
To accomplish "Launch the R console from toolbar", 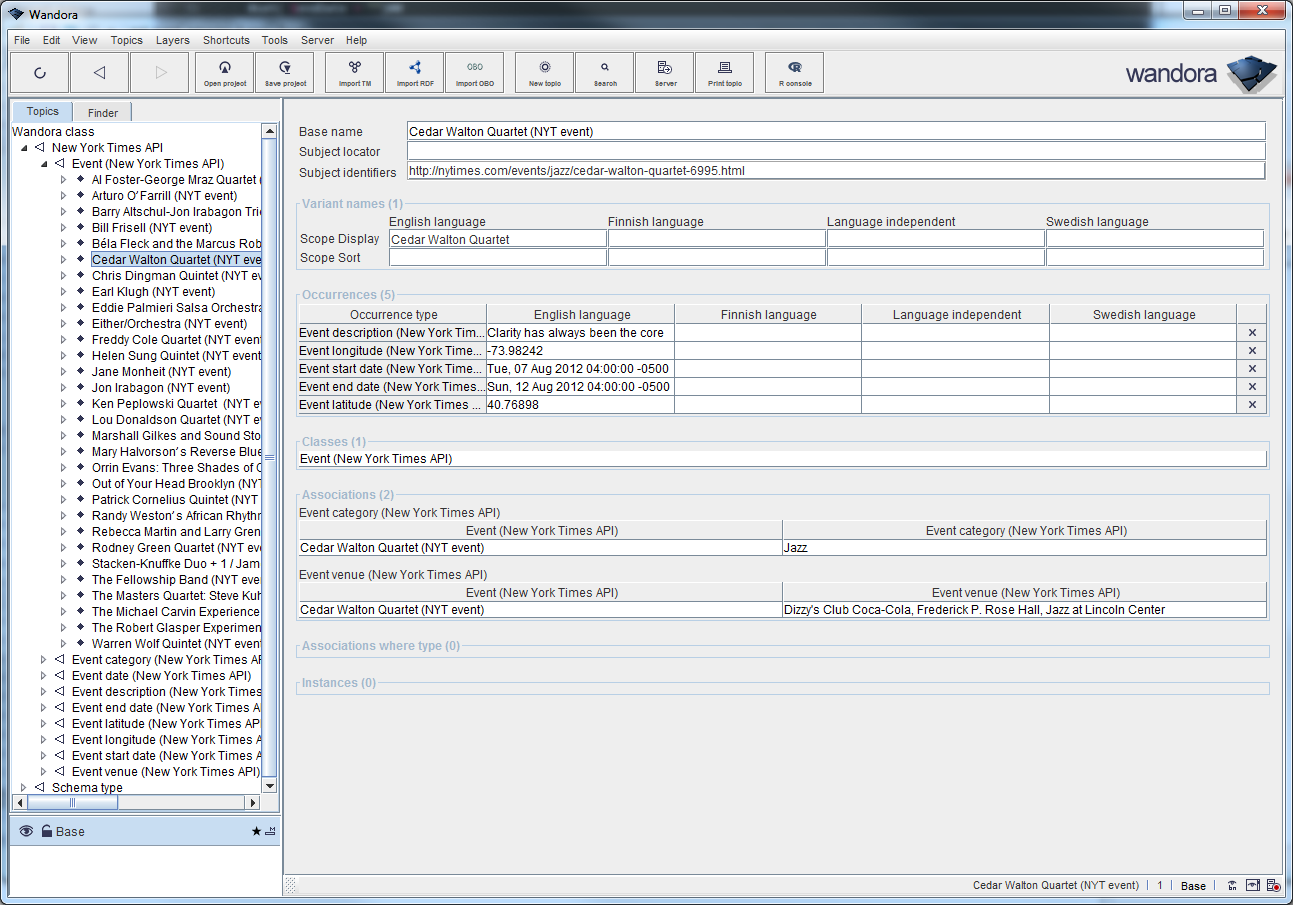I will 795,72.
